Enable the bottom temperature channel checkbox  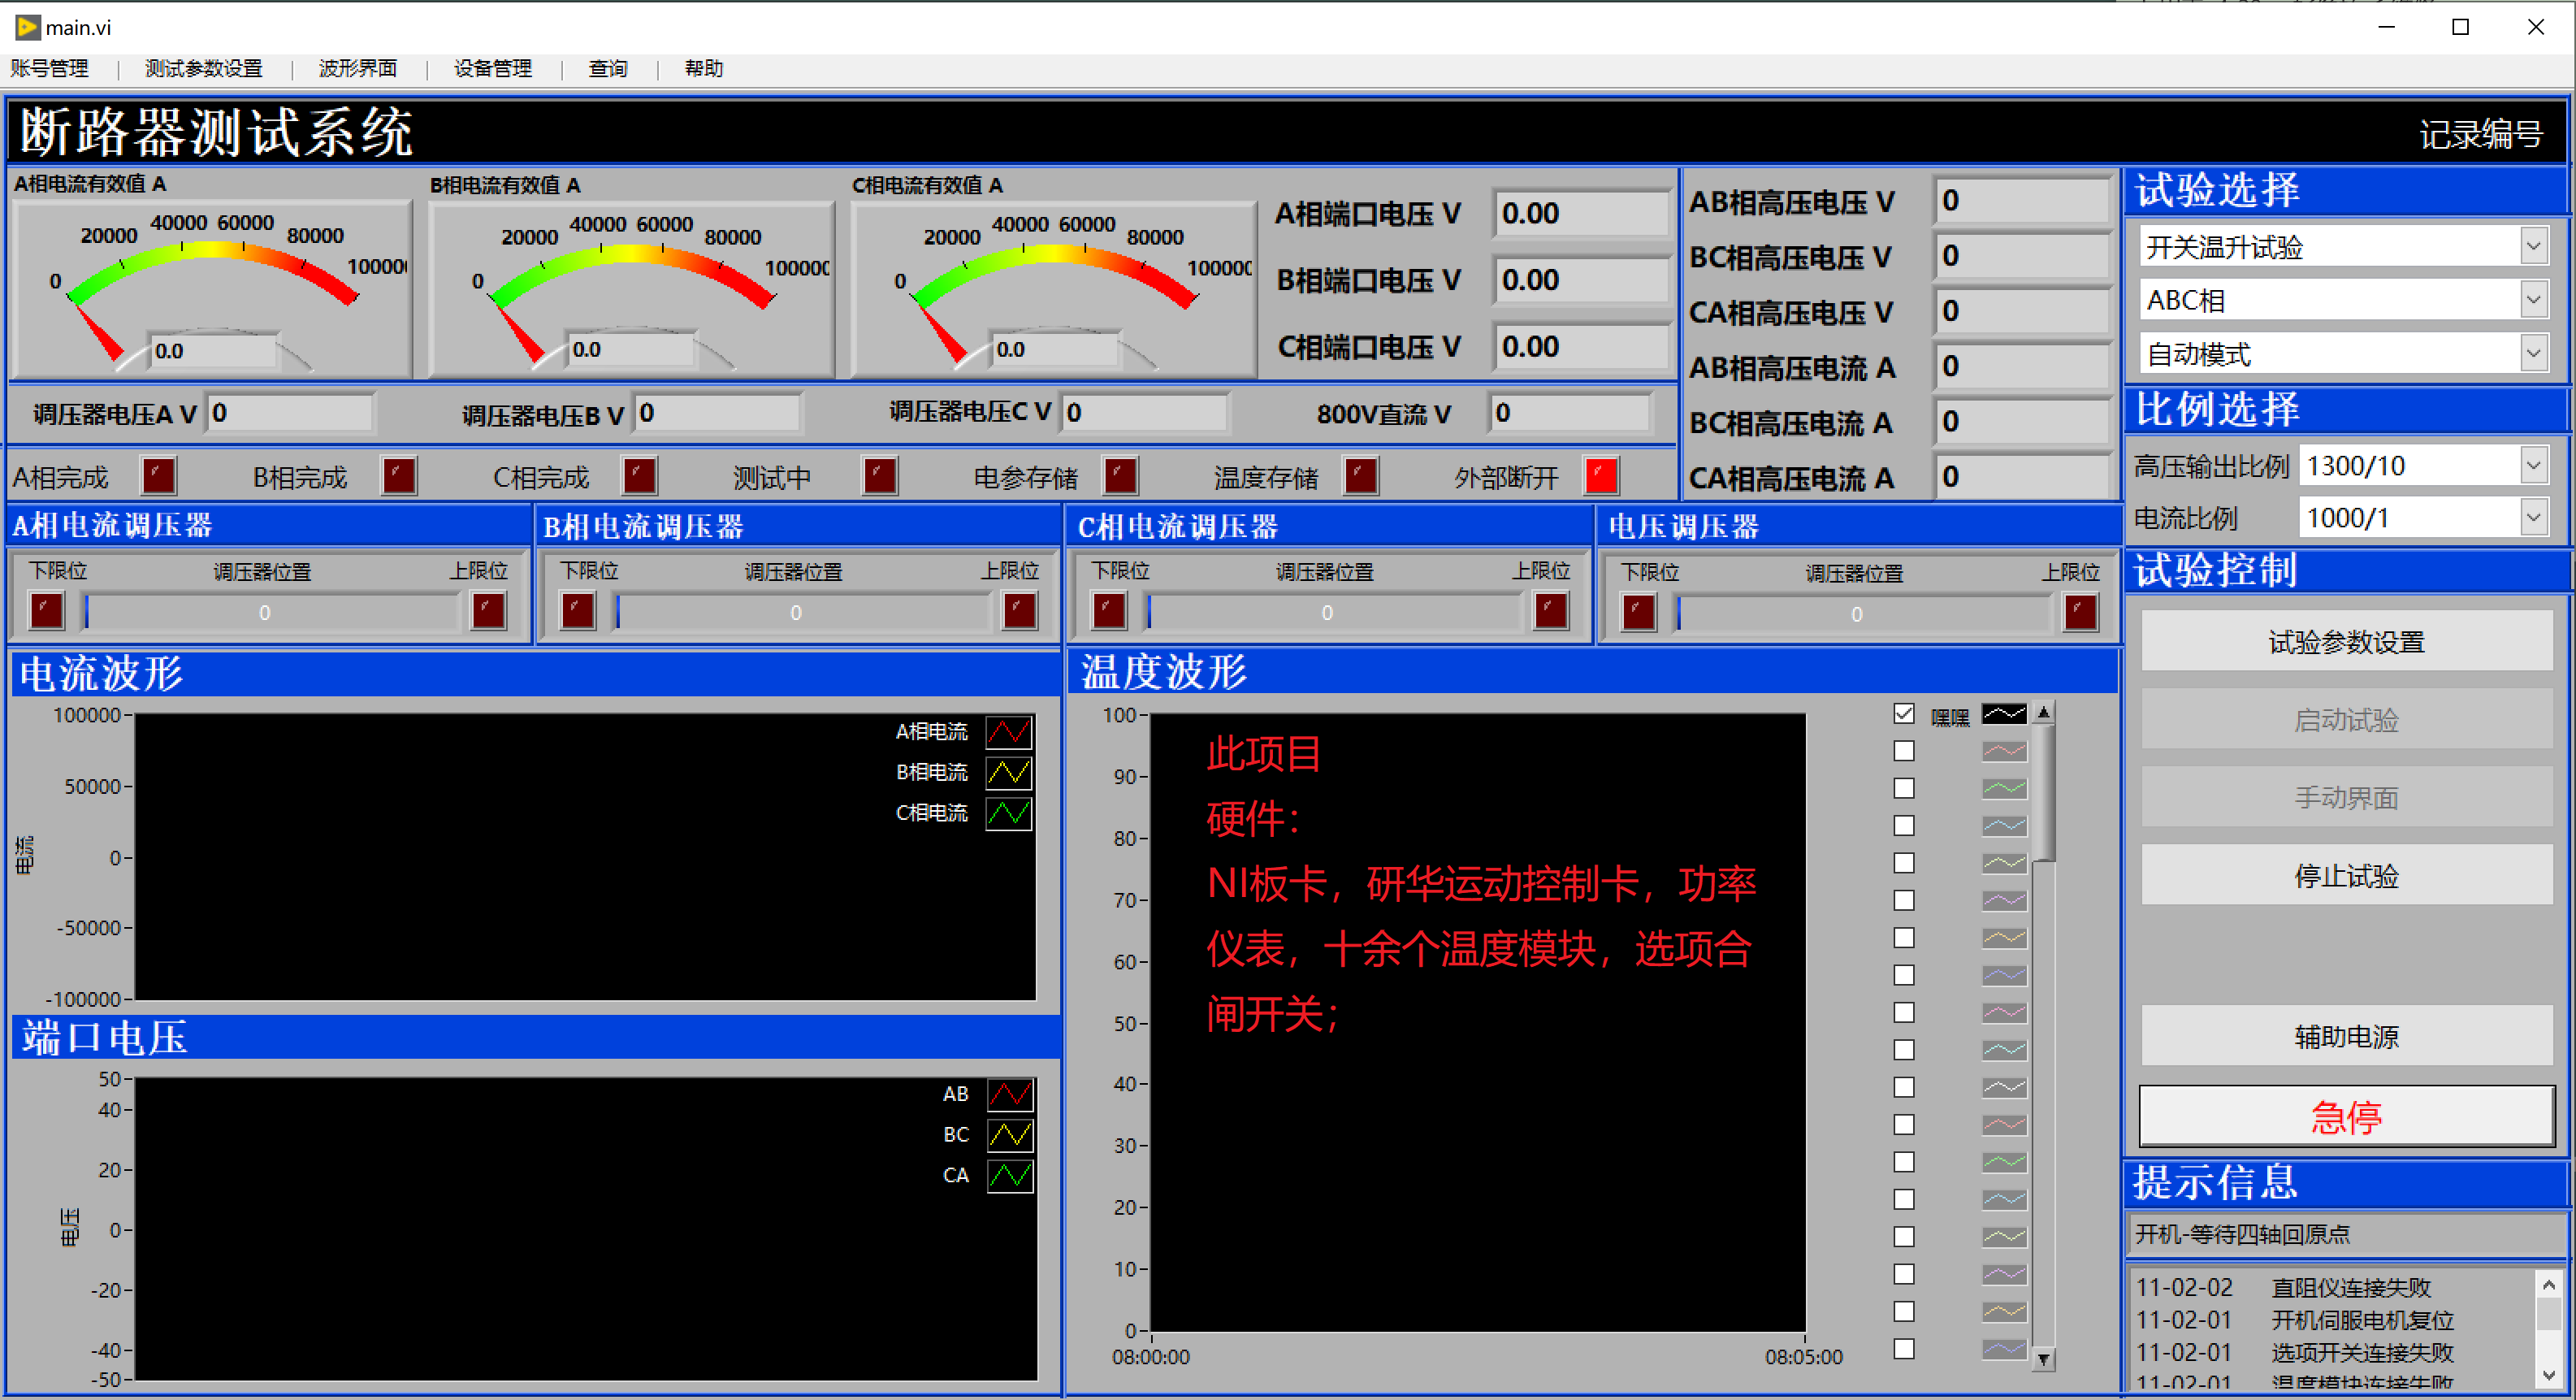tap(1903, 1348)
